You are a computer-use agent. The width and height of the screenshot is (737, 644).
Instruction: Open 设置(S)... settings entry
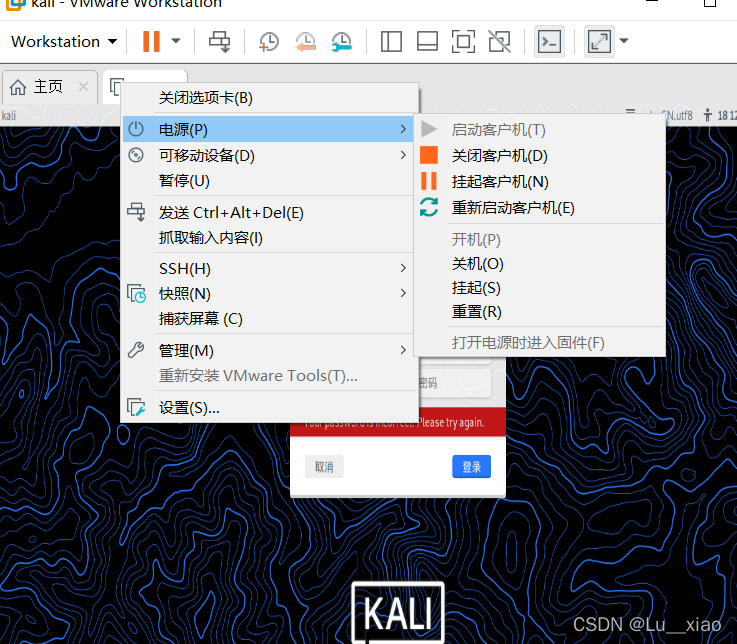(x=268, y=408)
